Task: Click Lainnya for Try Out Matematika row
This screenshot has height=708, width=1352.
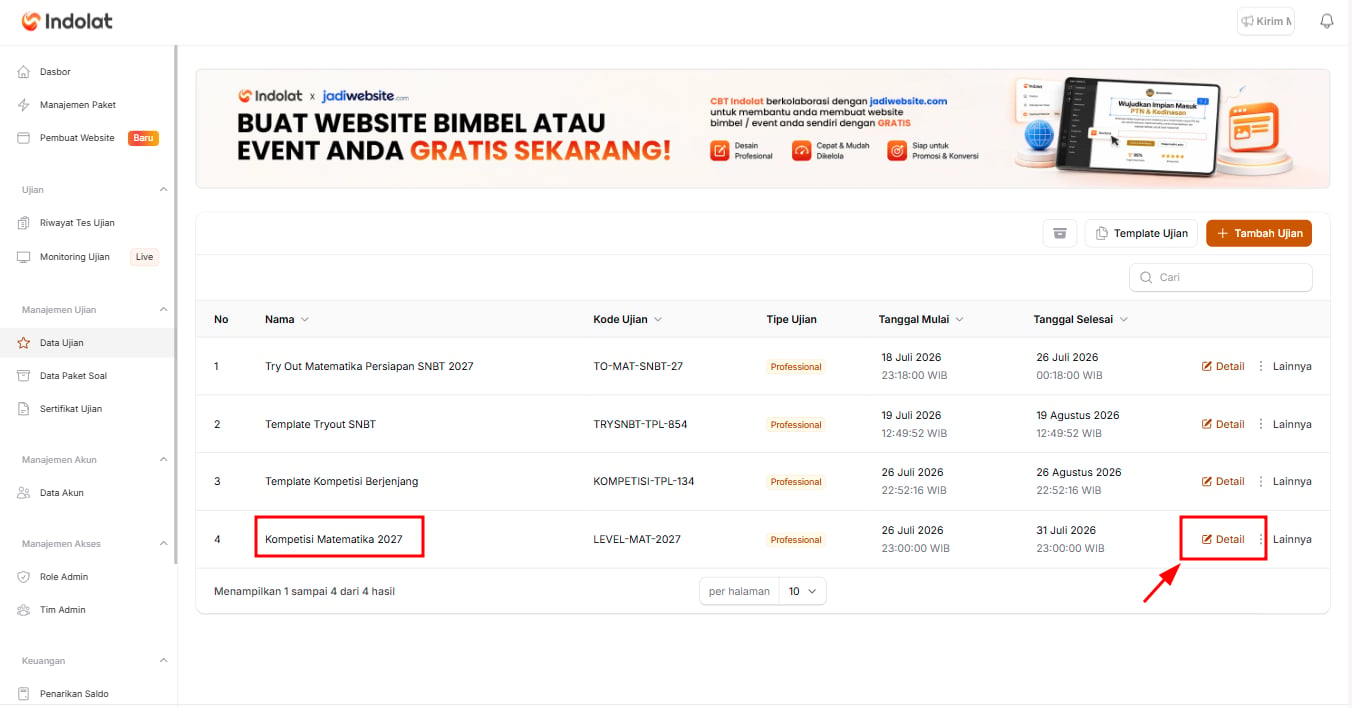Action: 1292,366
